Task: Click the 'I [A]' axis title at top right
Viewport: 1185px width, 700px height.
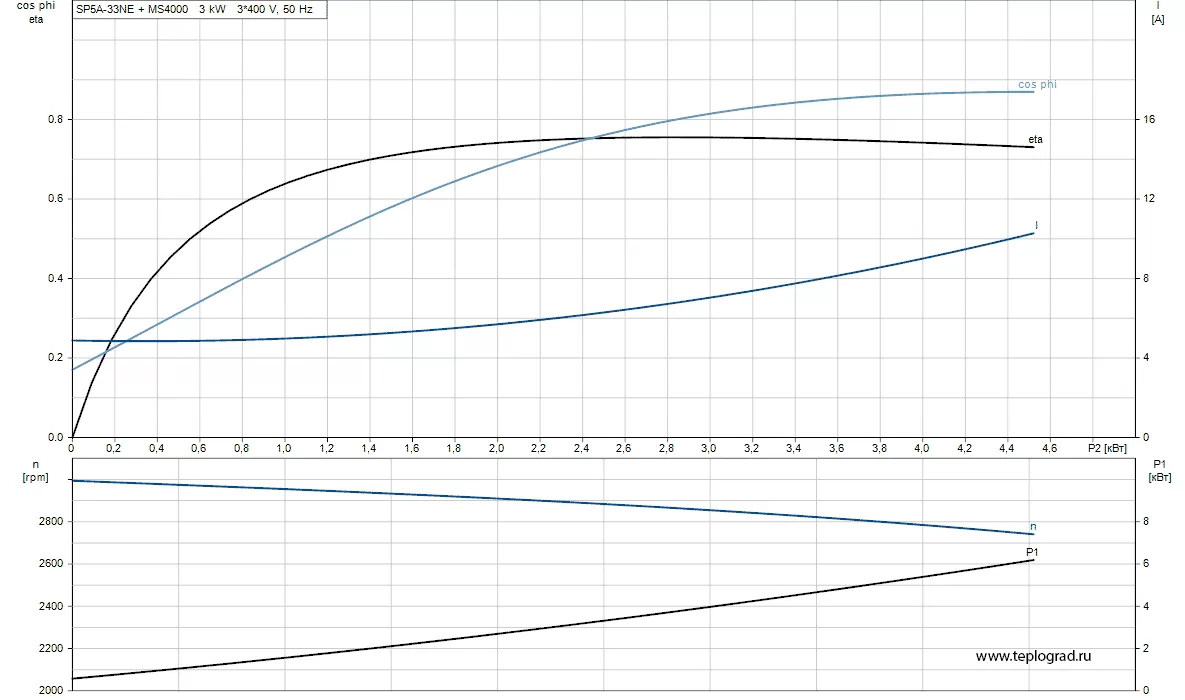Action: 1157,12
